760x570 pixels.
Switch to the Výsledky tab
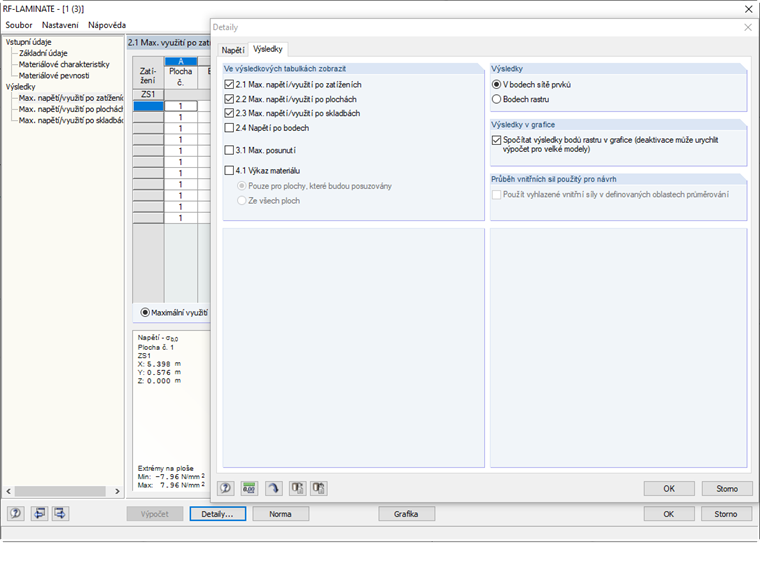pyautogui.click(x=268, y=49)
